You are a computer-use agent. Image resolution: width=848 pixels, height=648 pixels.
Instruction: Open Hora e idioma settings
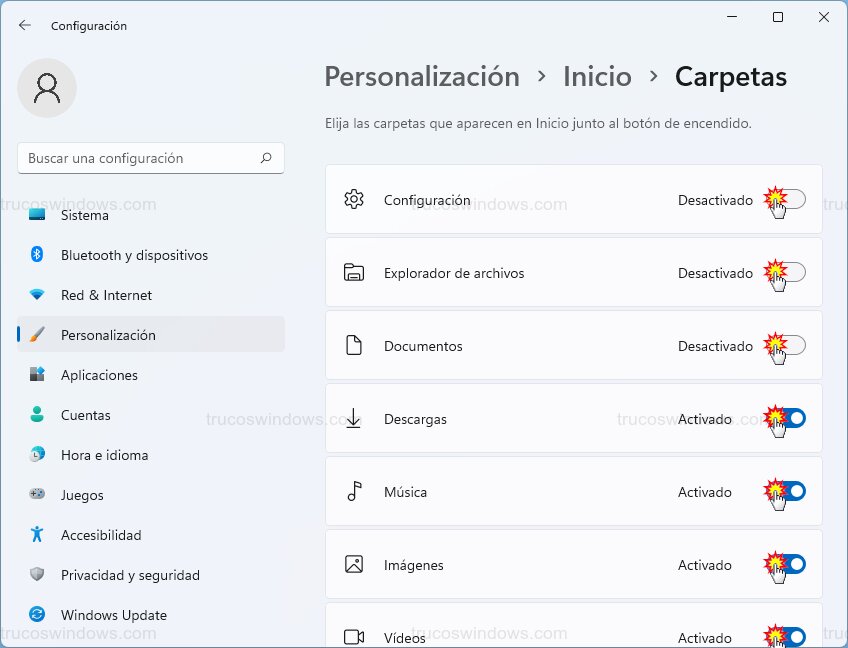pyautogui.click(x=104, y=455)
